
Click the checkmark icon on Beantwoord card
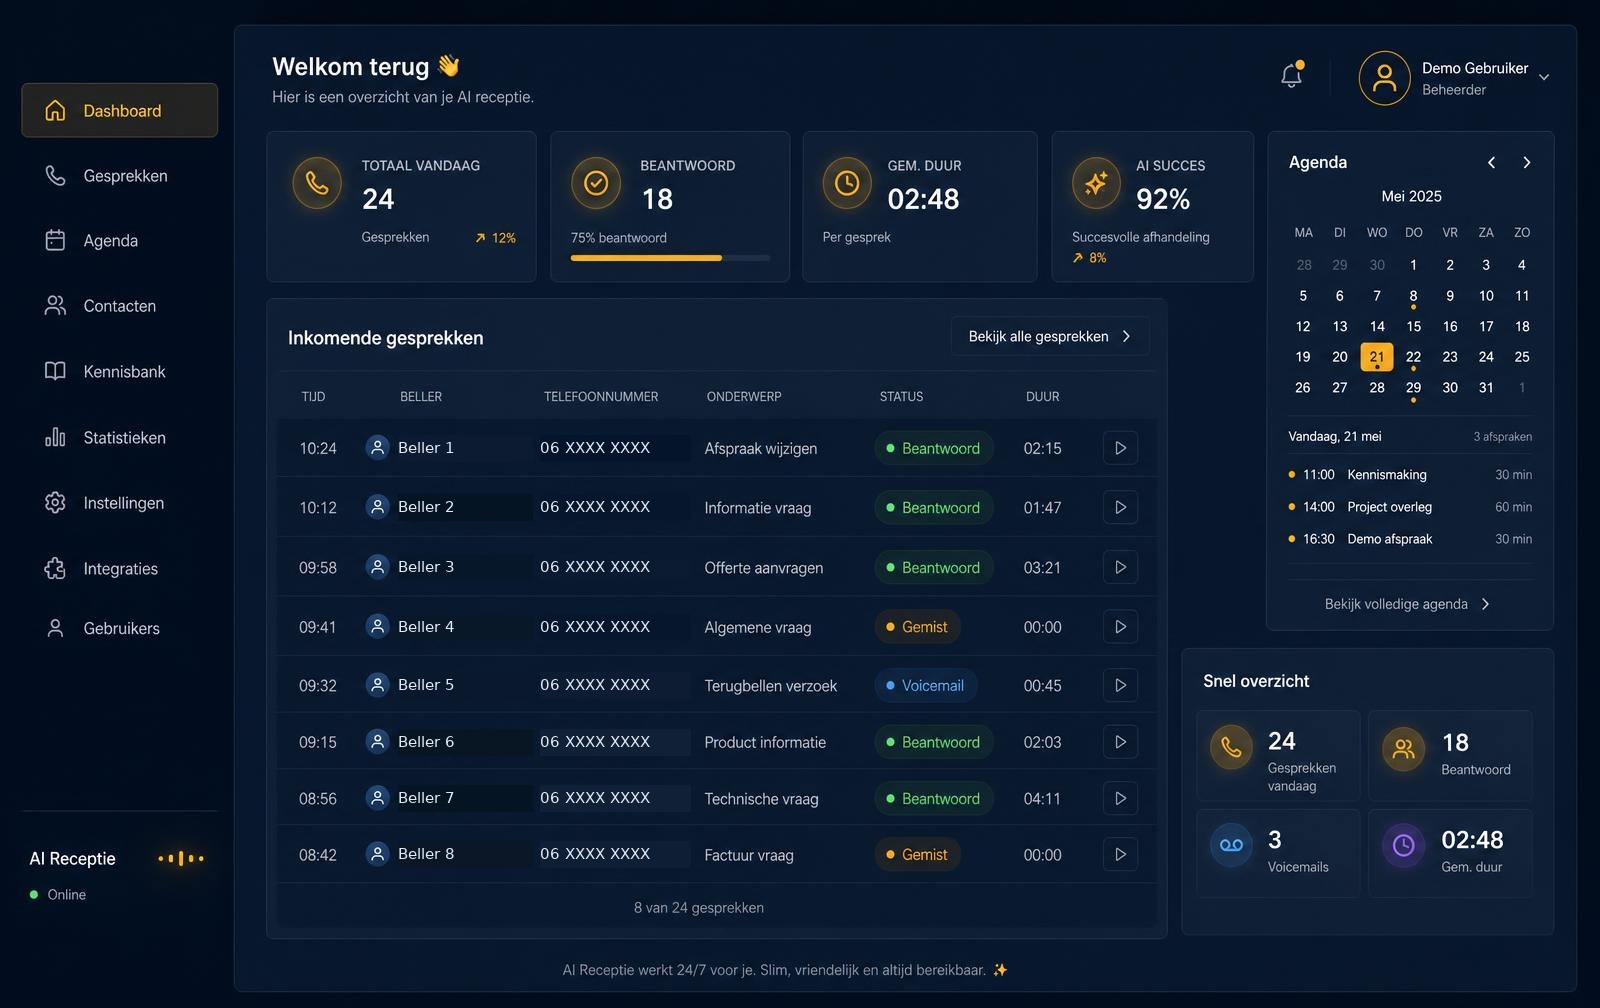[596, 183]
